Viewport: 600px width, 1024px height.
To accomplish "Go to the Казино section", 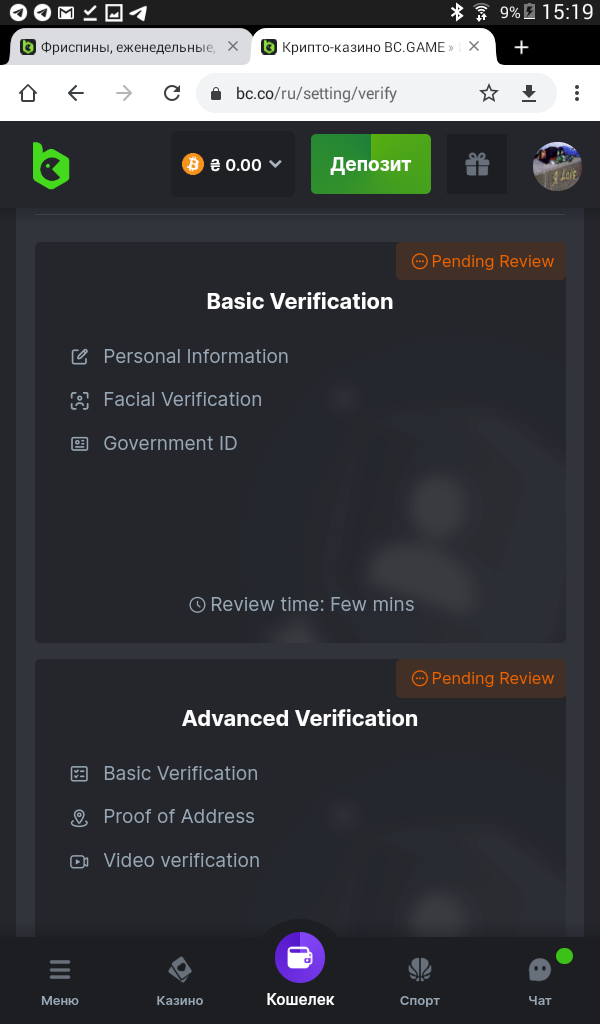I will pyautogui.click(x=180, y=981).
